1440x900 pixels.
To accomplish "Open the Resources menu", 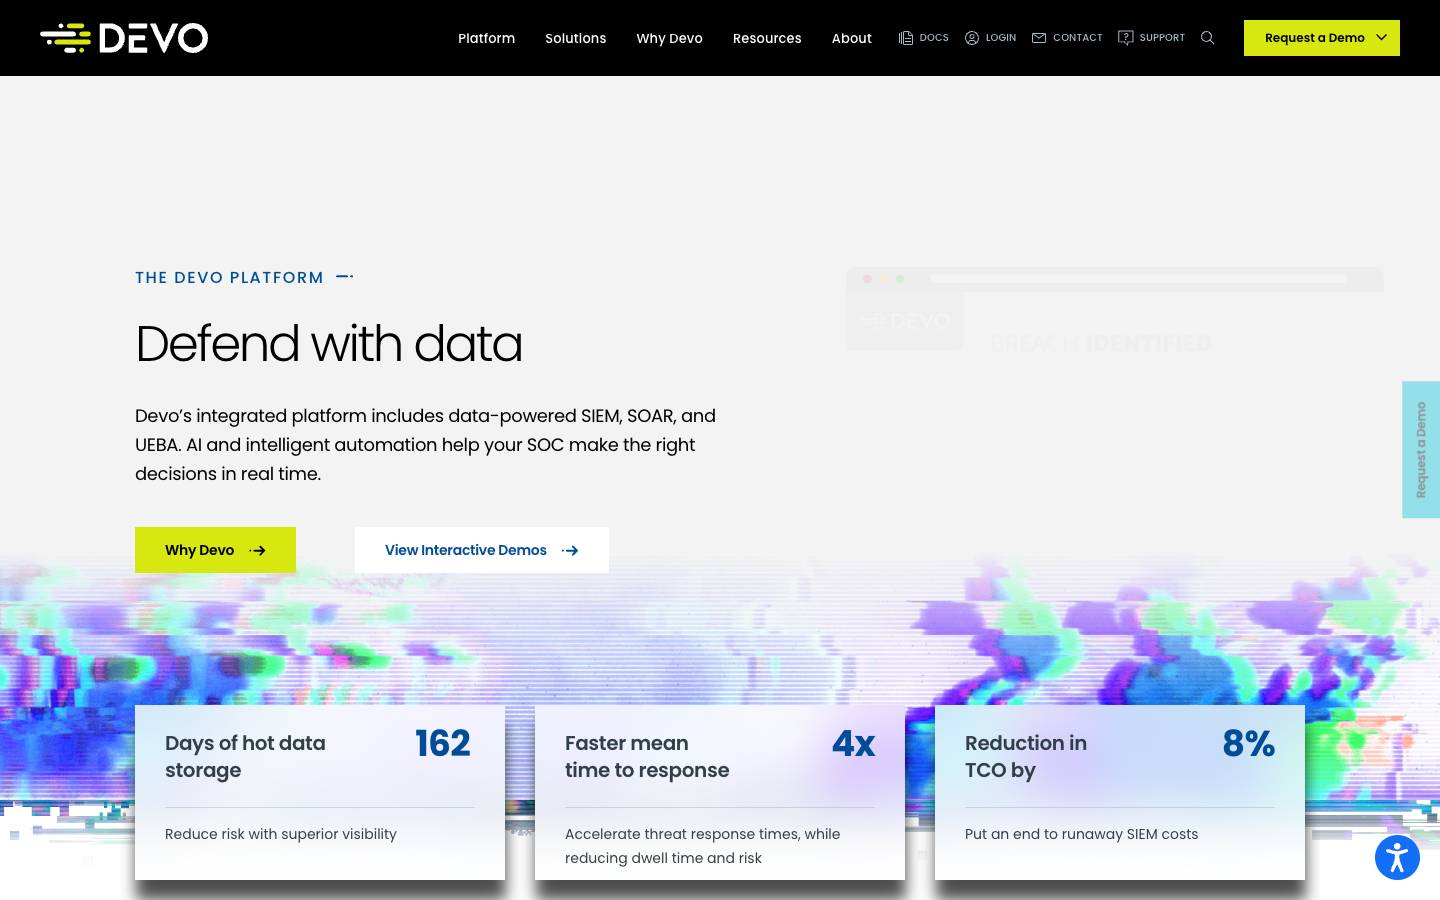I will [767, 38].
